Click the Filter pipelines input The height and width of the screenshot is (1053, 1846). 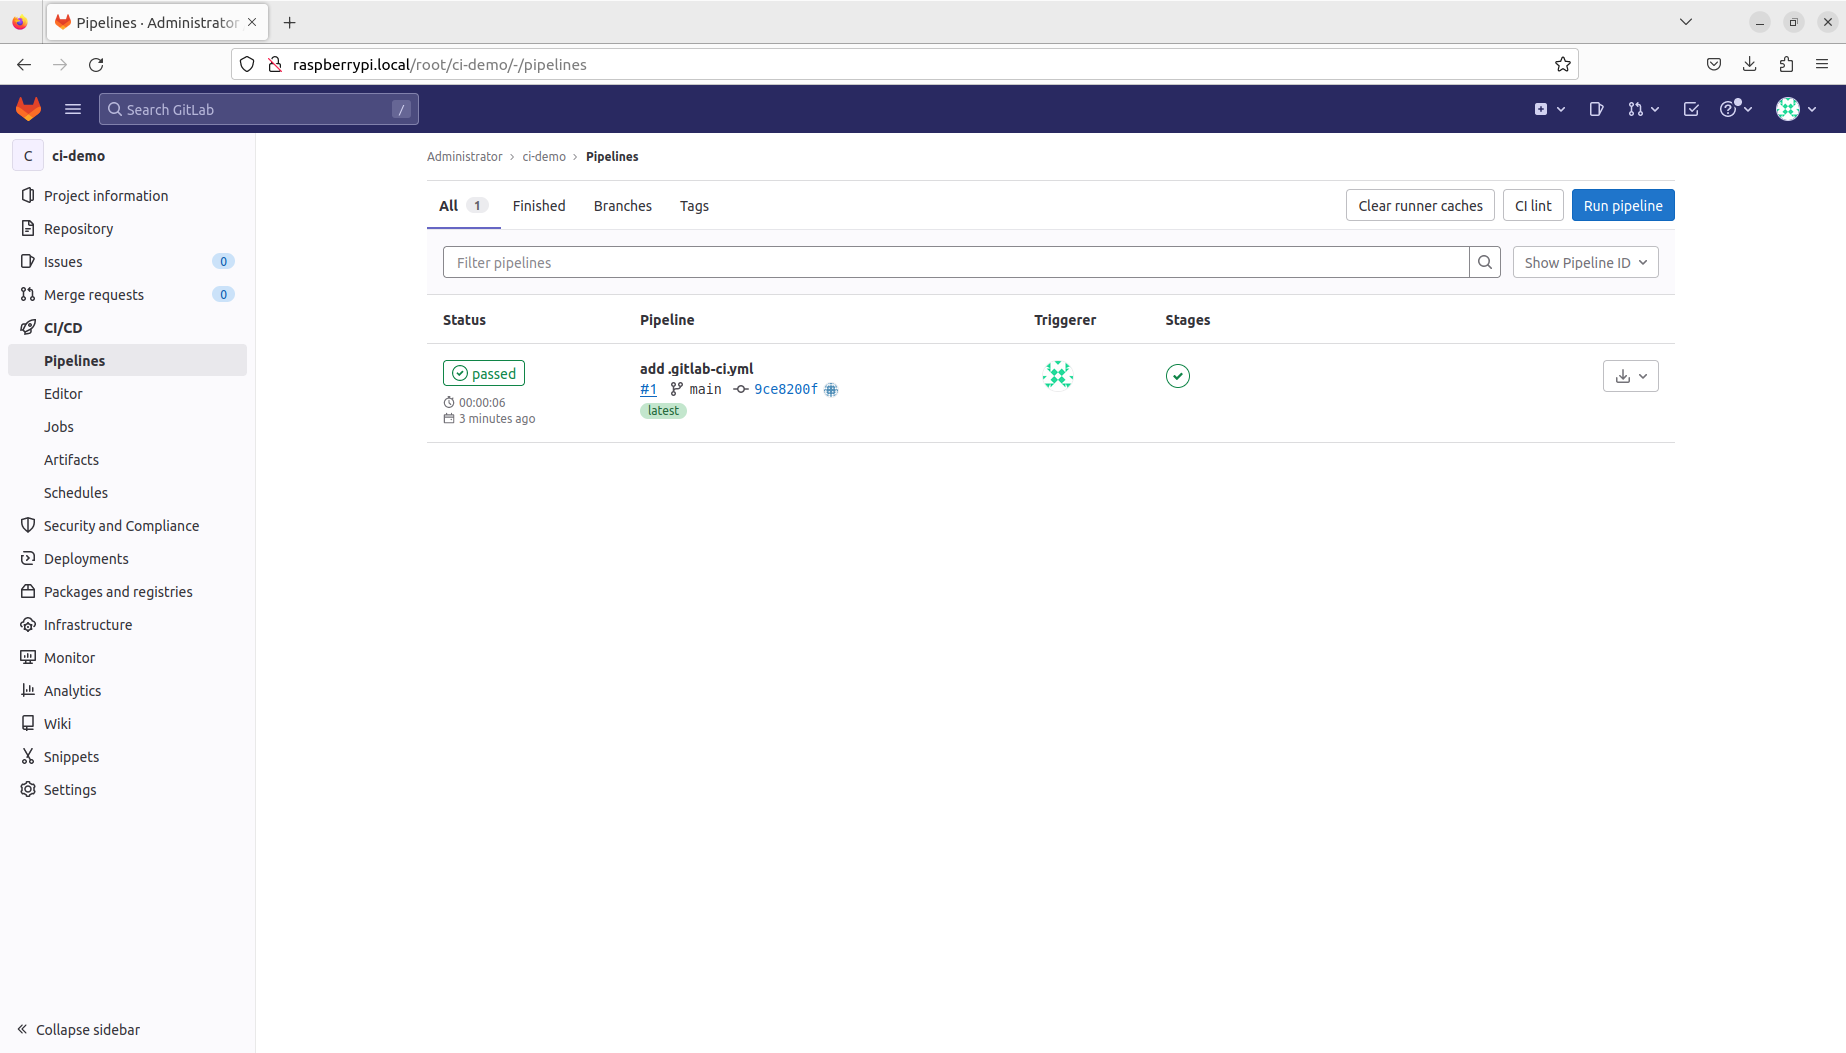coord(956,262)
